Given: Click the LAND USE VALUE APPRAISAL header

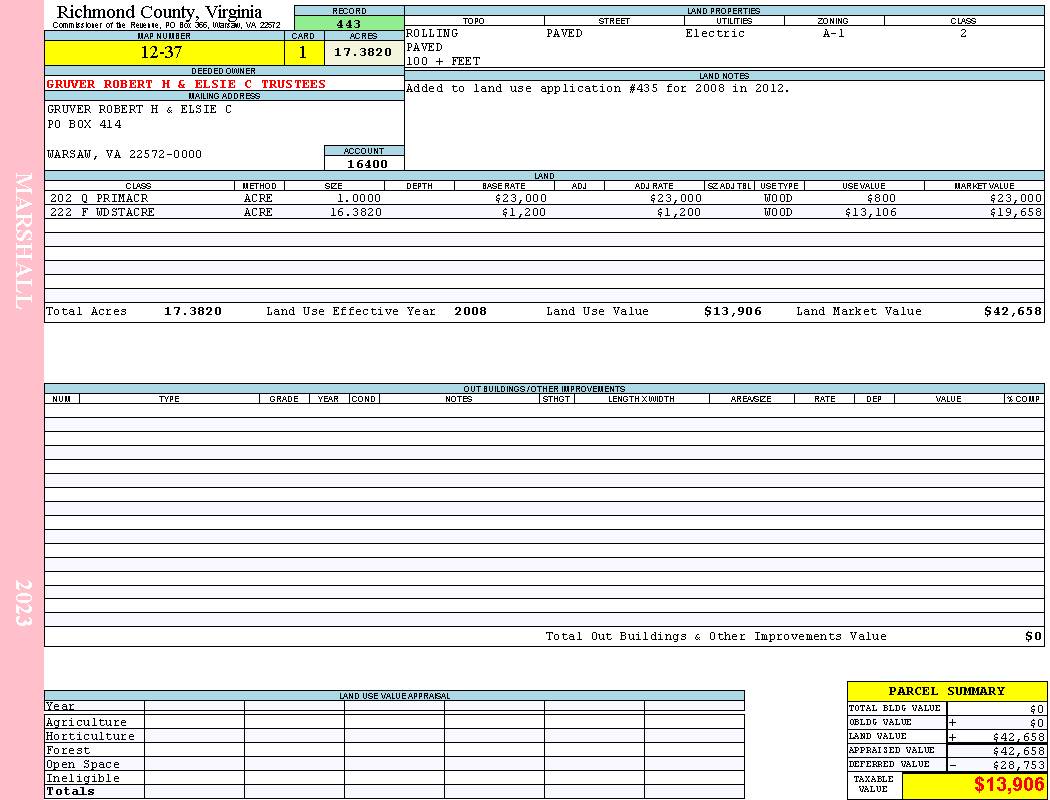Looking at the screenshot, I should (394, 696).
